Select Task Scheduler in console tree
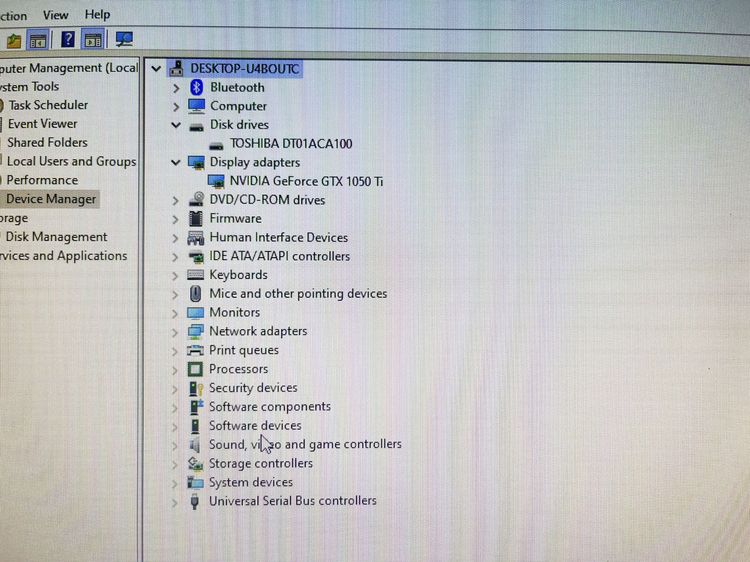Screen dimensions: 750x562 (x=48, y=105)
